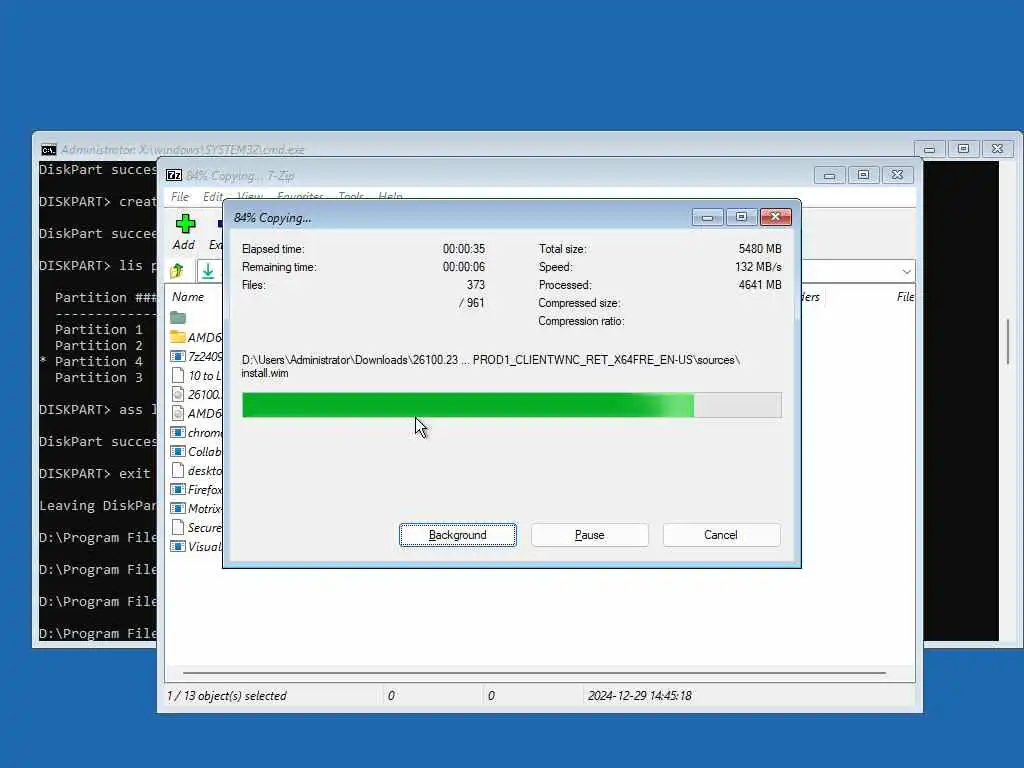Pause the copy operation
Viewport: 1024px width, 768px height.
tap(590, 535)
